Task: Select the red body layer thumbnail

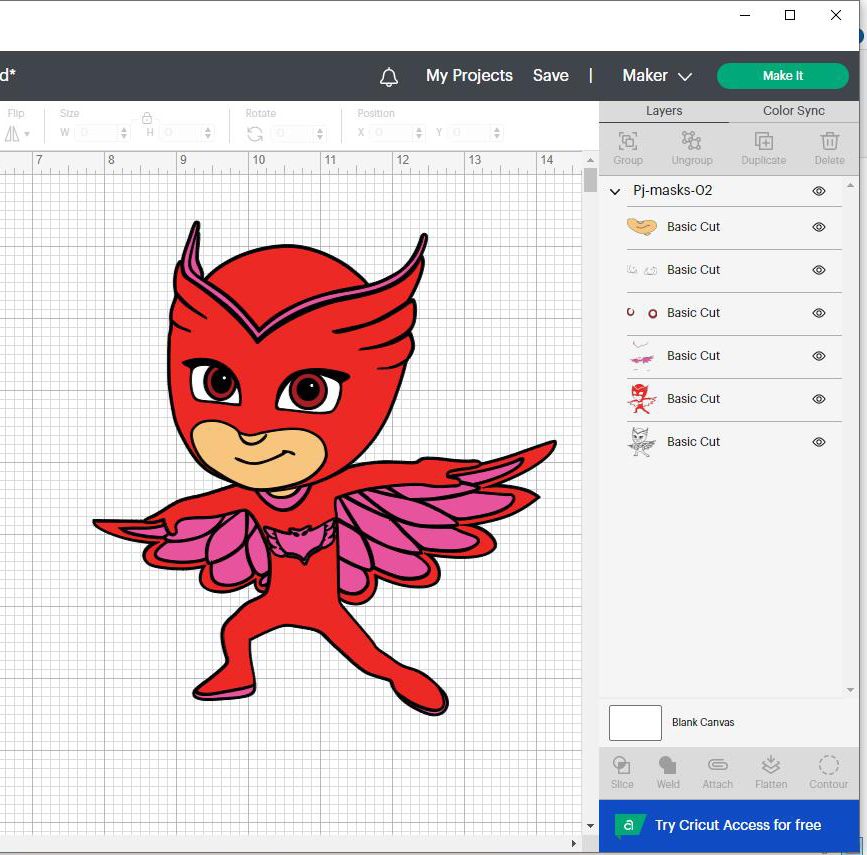Action: [x=641, y=399]
